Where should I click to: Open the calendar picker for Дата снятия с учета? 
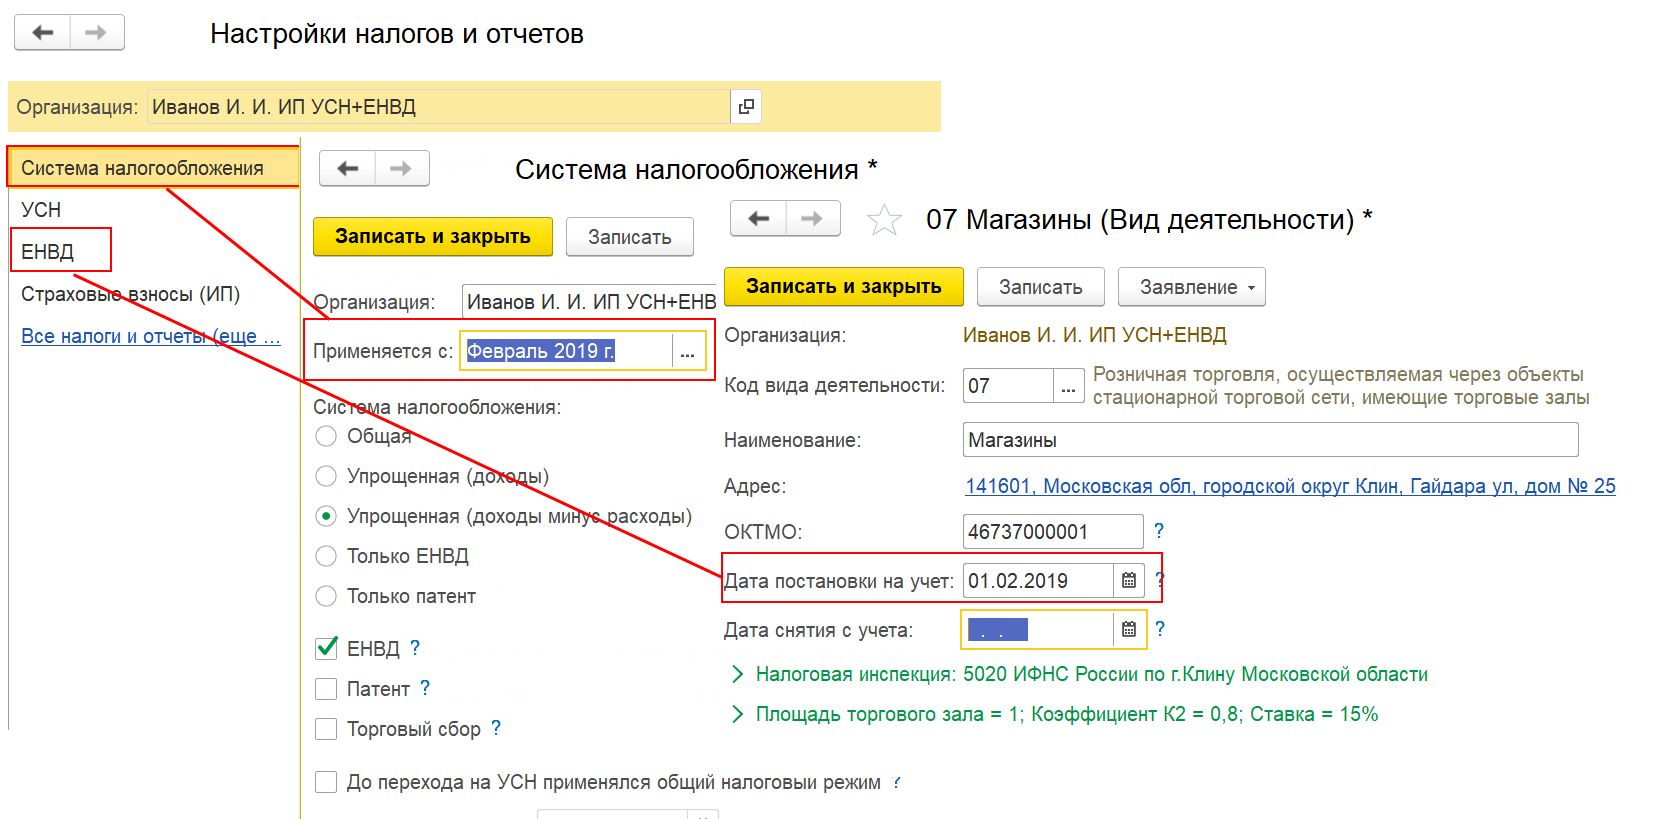click(1129, 629)
